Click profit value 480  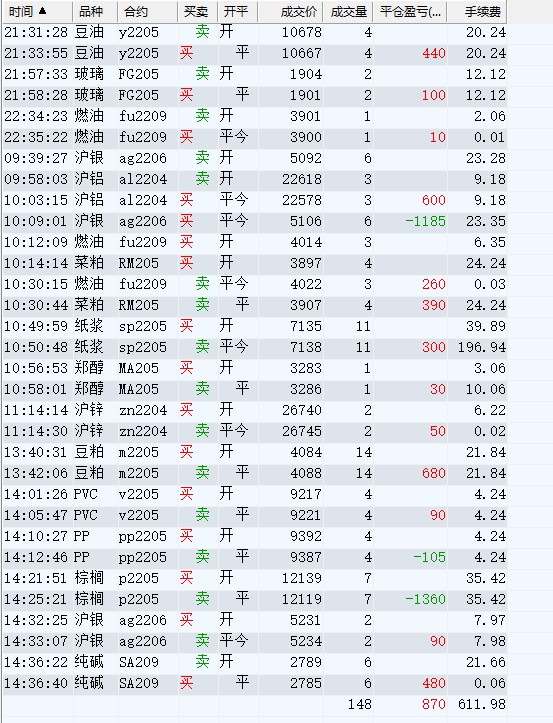tap(434, 682)
